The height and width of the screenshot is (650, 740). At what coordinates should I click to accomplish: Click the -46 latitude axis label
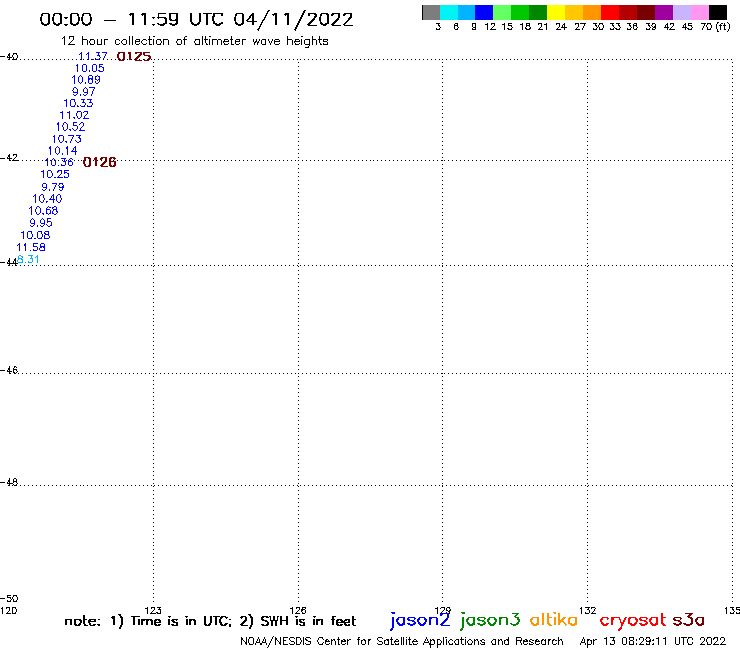(9, 371)
